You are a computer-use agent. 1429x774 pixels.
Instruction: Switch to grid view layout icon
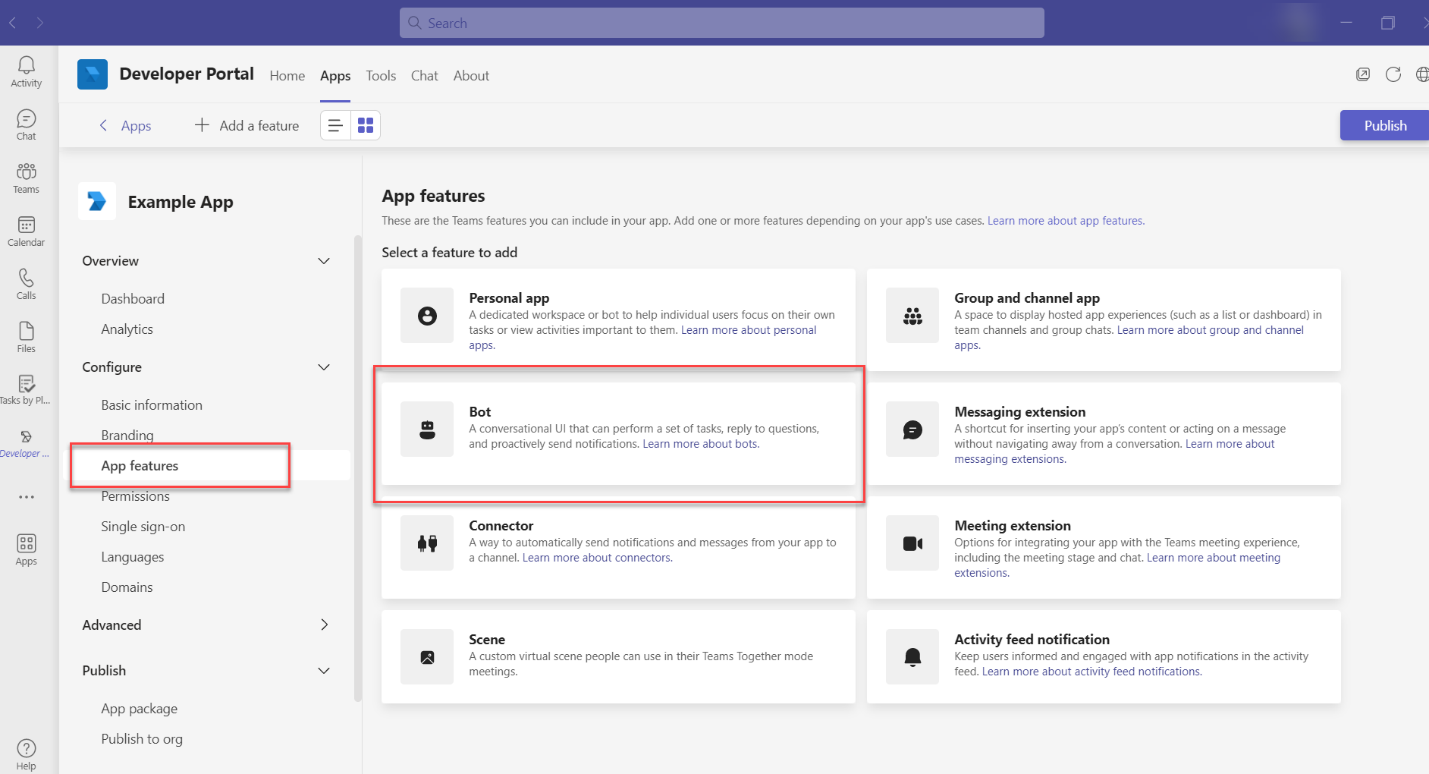[365, 125]
